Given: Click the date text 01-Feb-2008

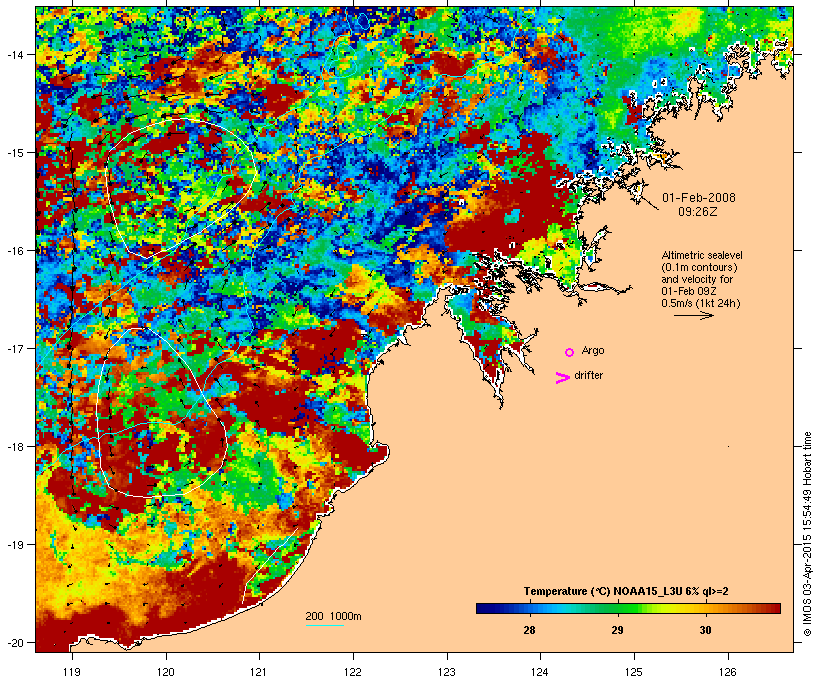Looking at the screenshot, I should [x=699, y=198].
